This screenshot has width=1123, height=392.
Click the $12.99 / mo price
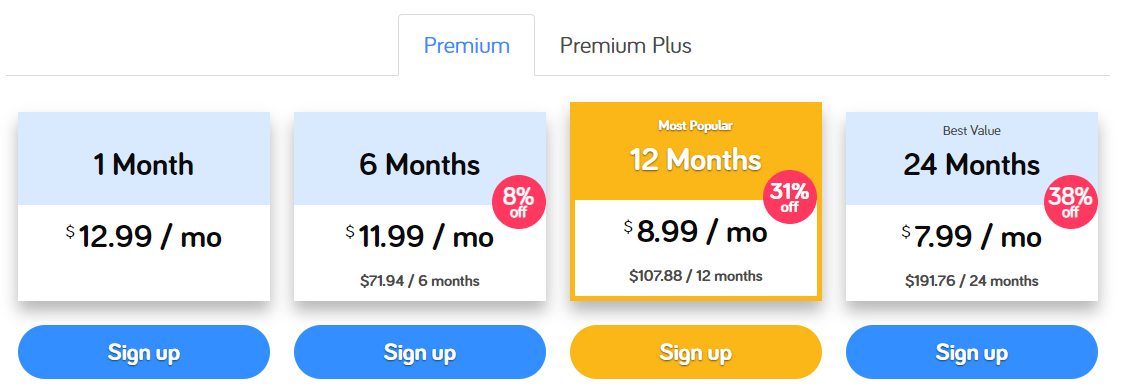click(144, 236)
